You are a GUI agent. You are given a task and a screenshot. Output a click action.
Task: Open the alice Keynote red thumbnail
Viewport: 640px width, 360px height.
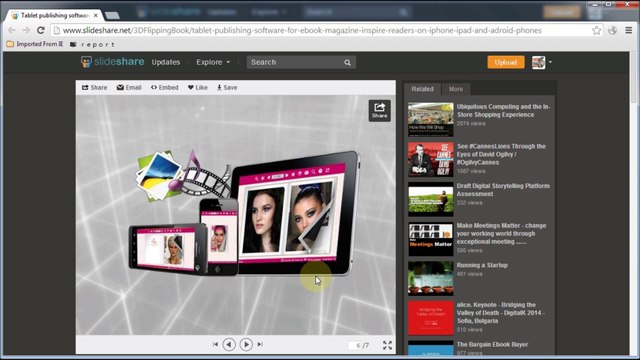[431, 318]
